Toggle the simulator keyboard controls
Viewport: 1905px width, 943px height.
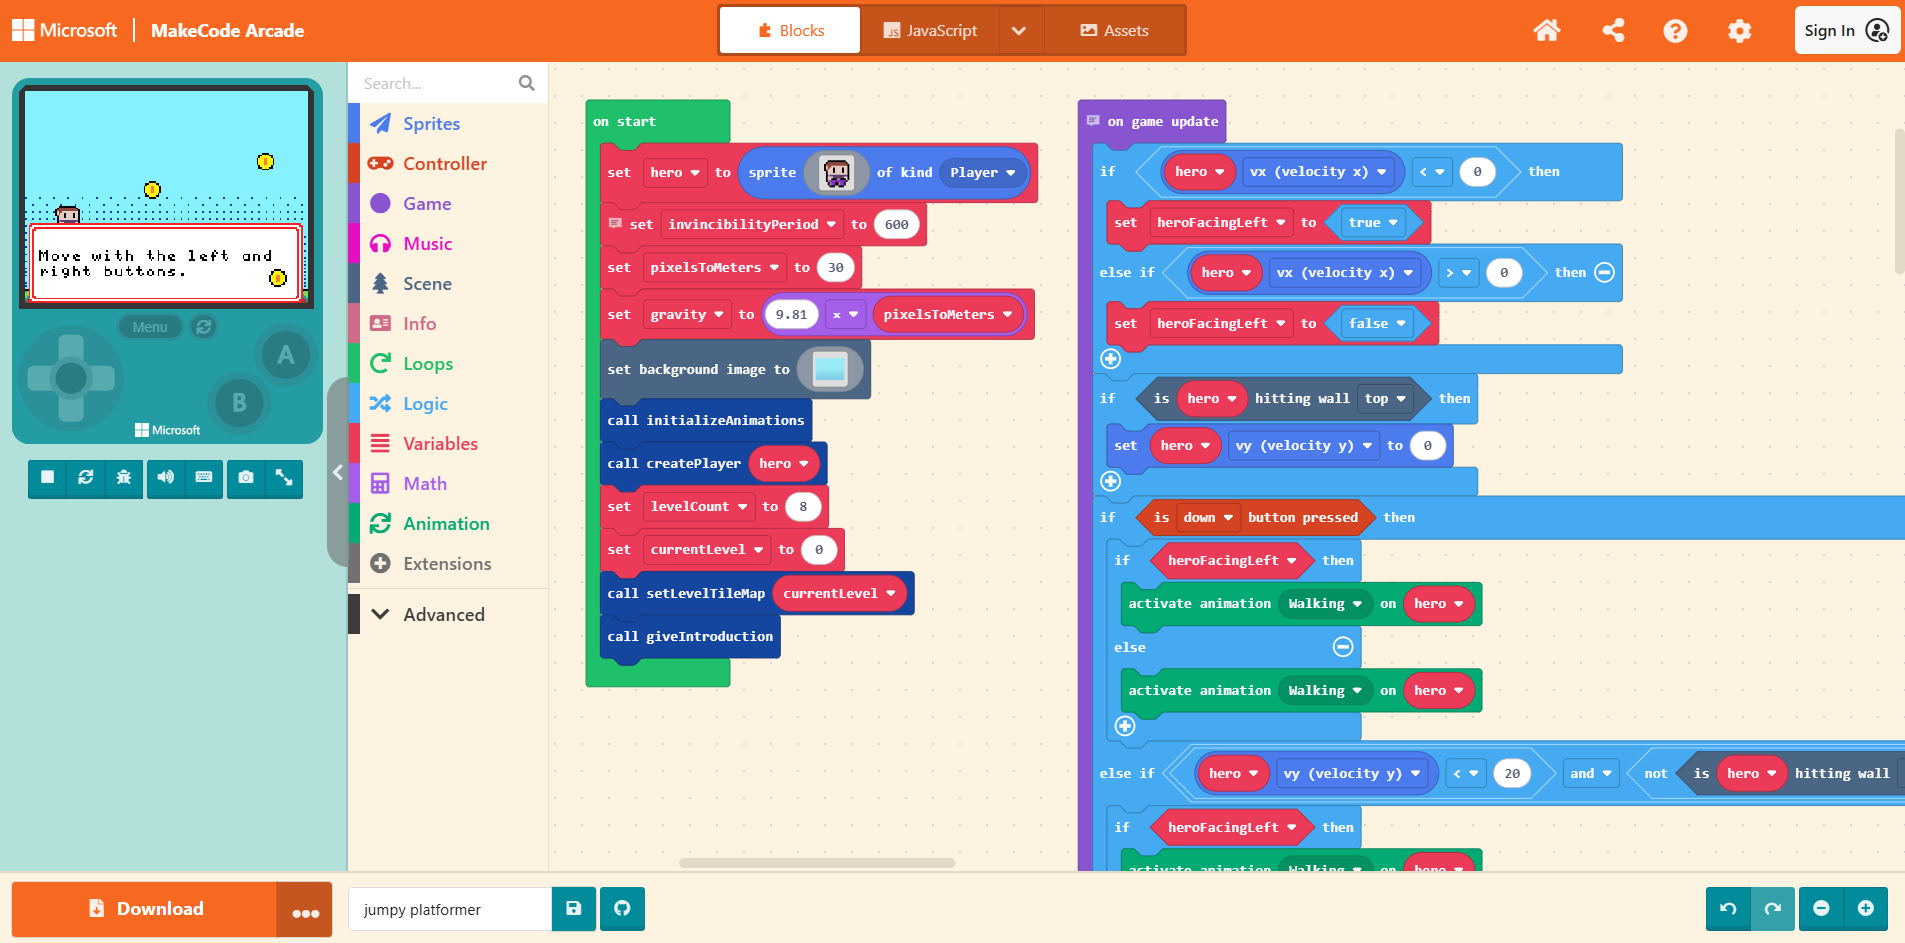pyautogui.click(x=204, y=478)
